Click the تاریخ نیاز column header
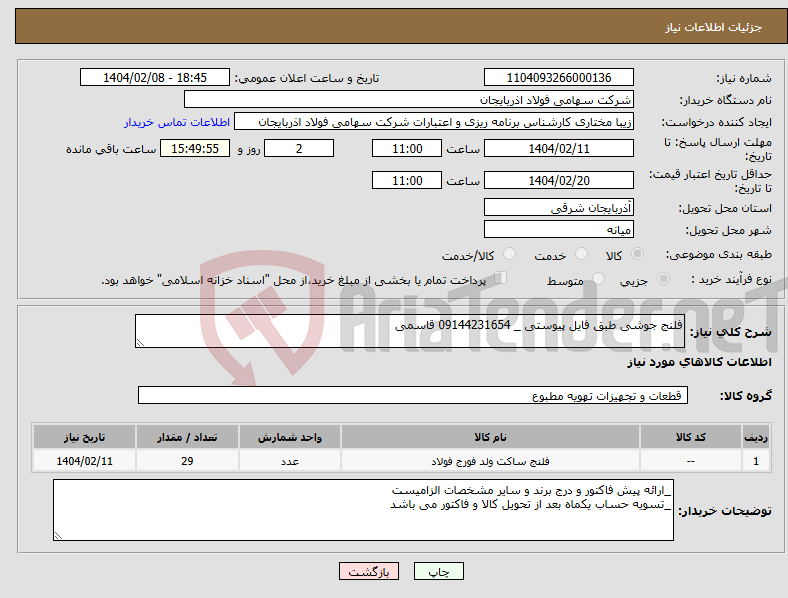The height and width of the screenshot is (598, 788). (x=84, y=437)
